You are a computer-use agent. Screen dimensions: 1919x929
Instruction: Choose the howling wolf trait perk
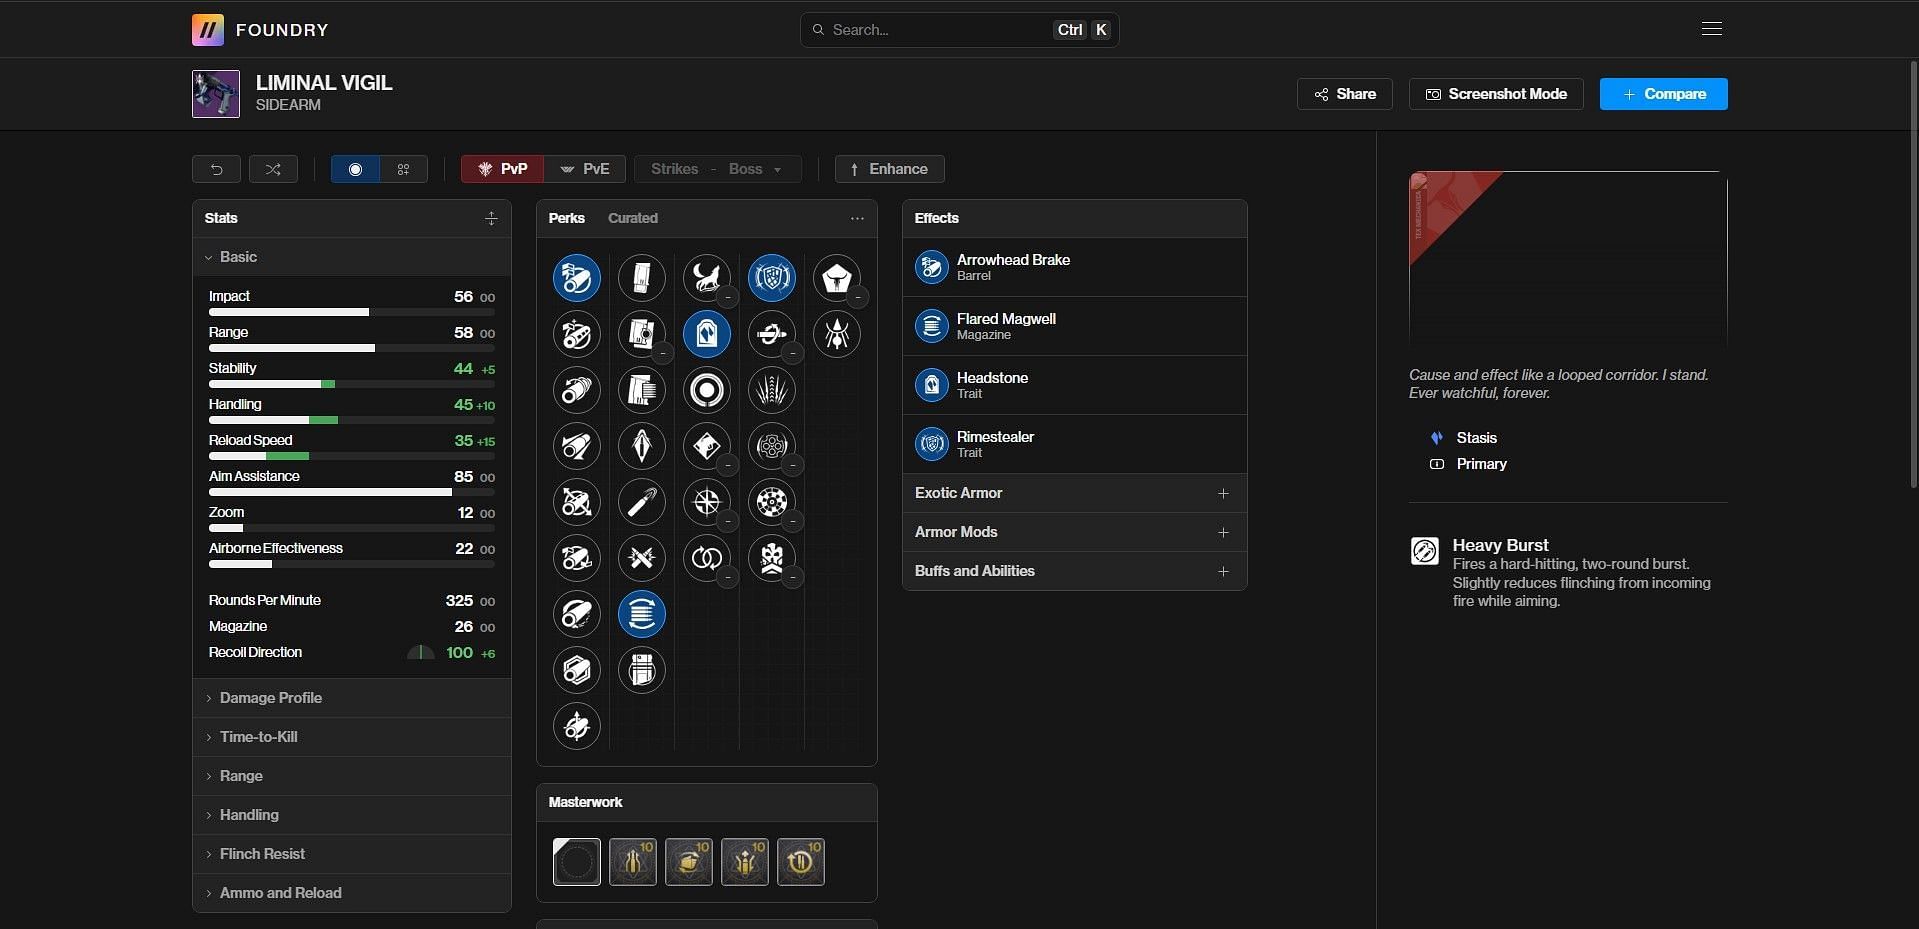[x=707, y=278]
